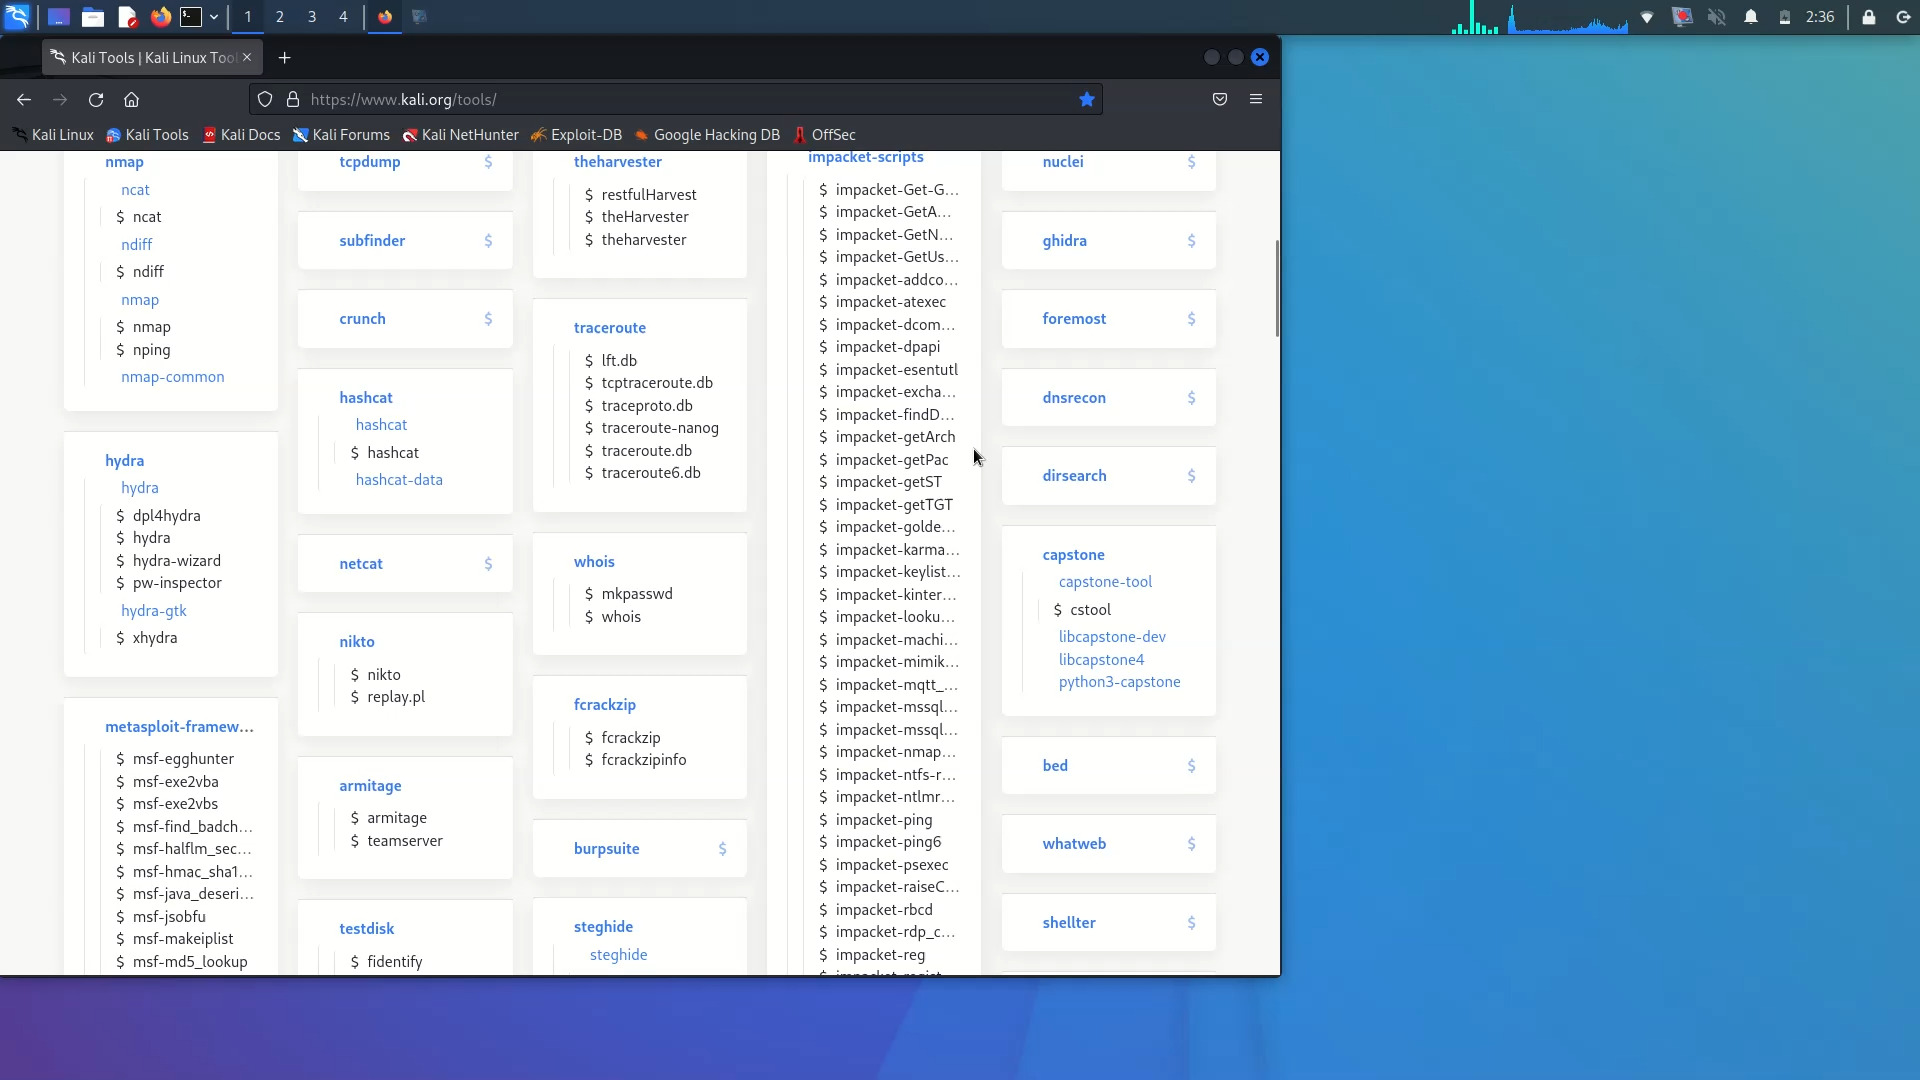Open the hydra-wizard link
This screenshot has height=1080, width=1920.
tap(176, 560)
